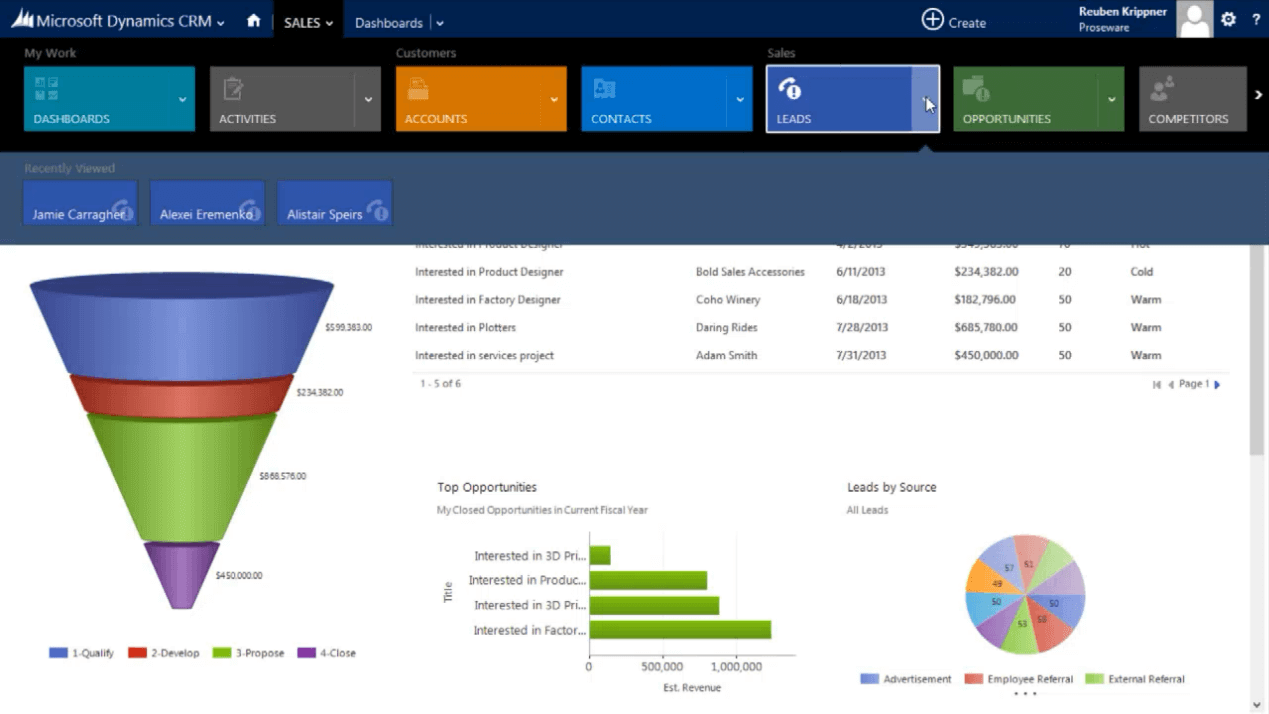Select the Contacts tile
1269x714 pixels.
pyautogui.click(x=658, y=98)
